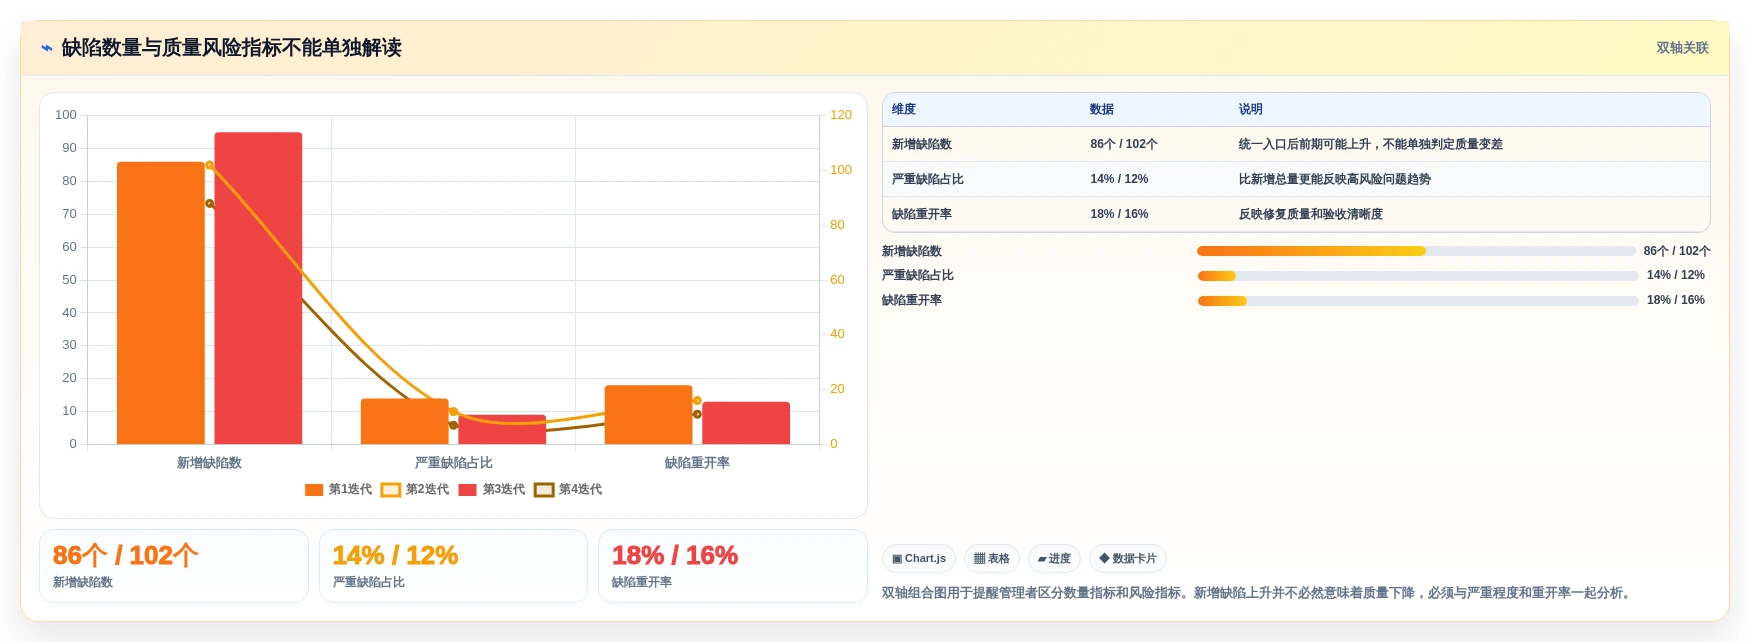This screenshot has height=642, width=1750.
Task: Click the footer description starting 双轴组合图
Action: (x=1259, y=593)
